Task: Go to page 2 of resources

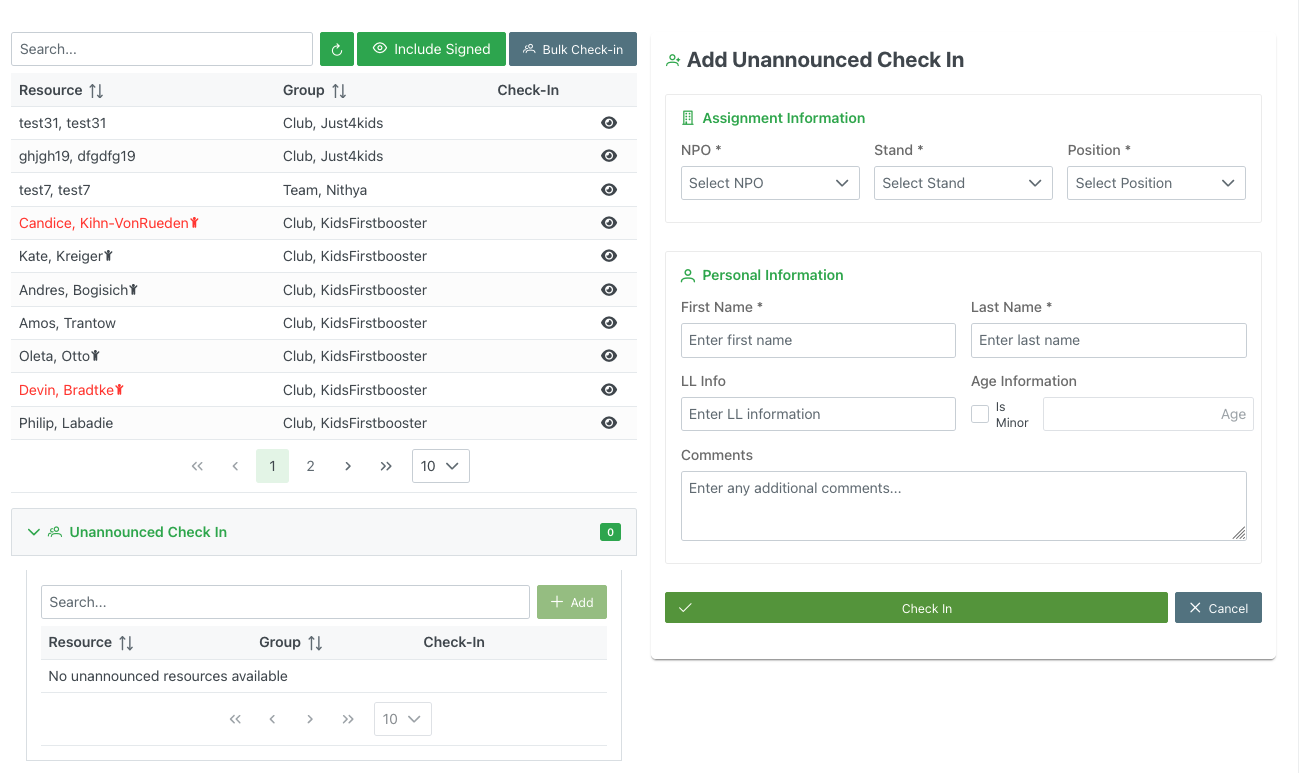Action: (310, 466)
